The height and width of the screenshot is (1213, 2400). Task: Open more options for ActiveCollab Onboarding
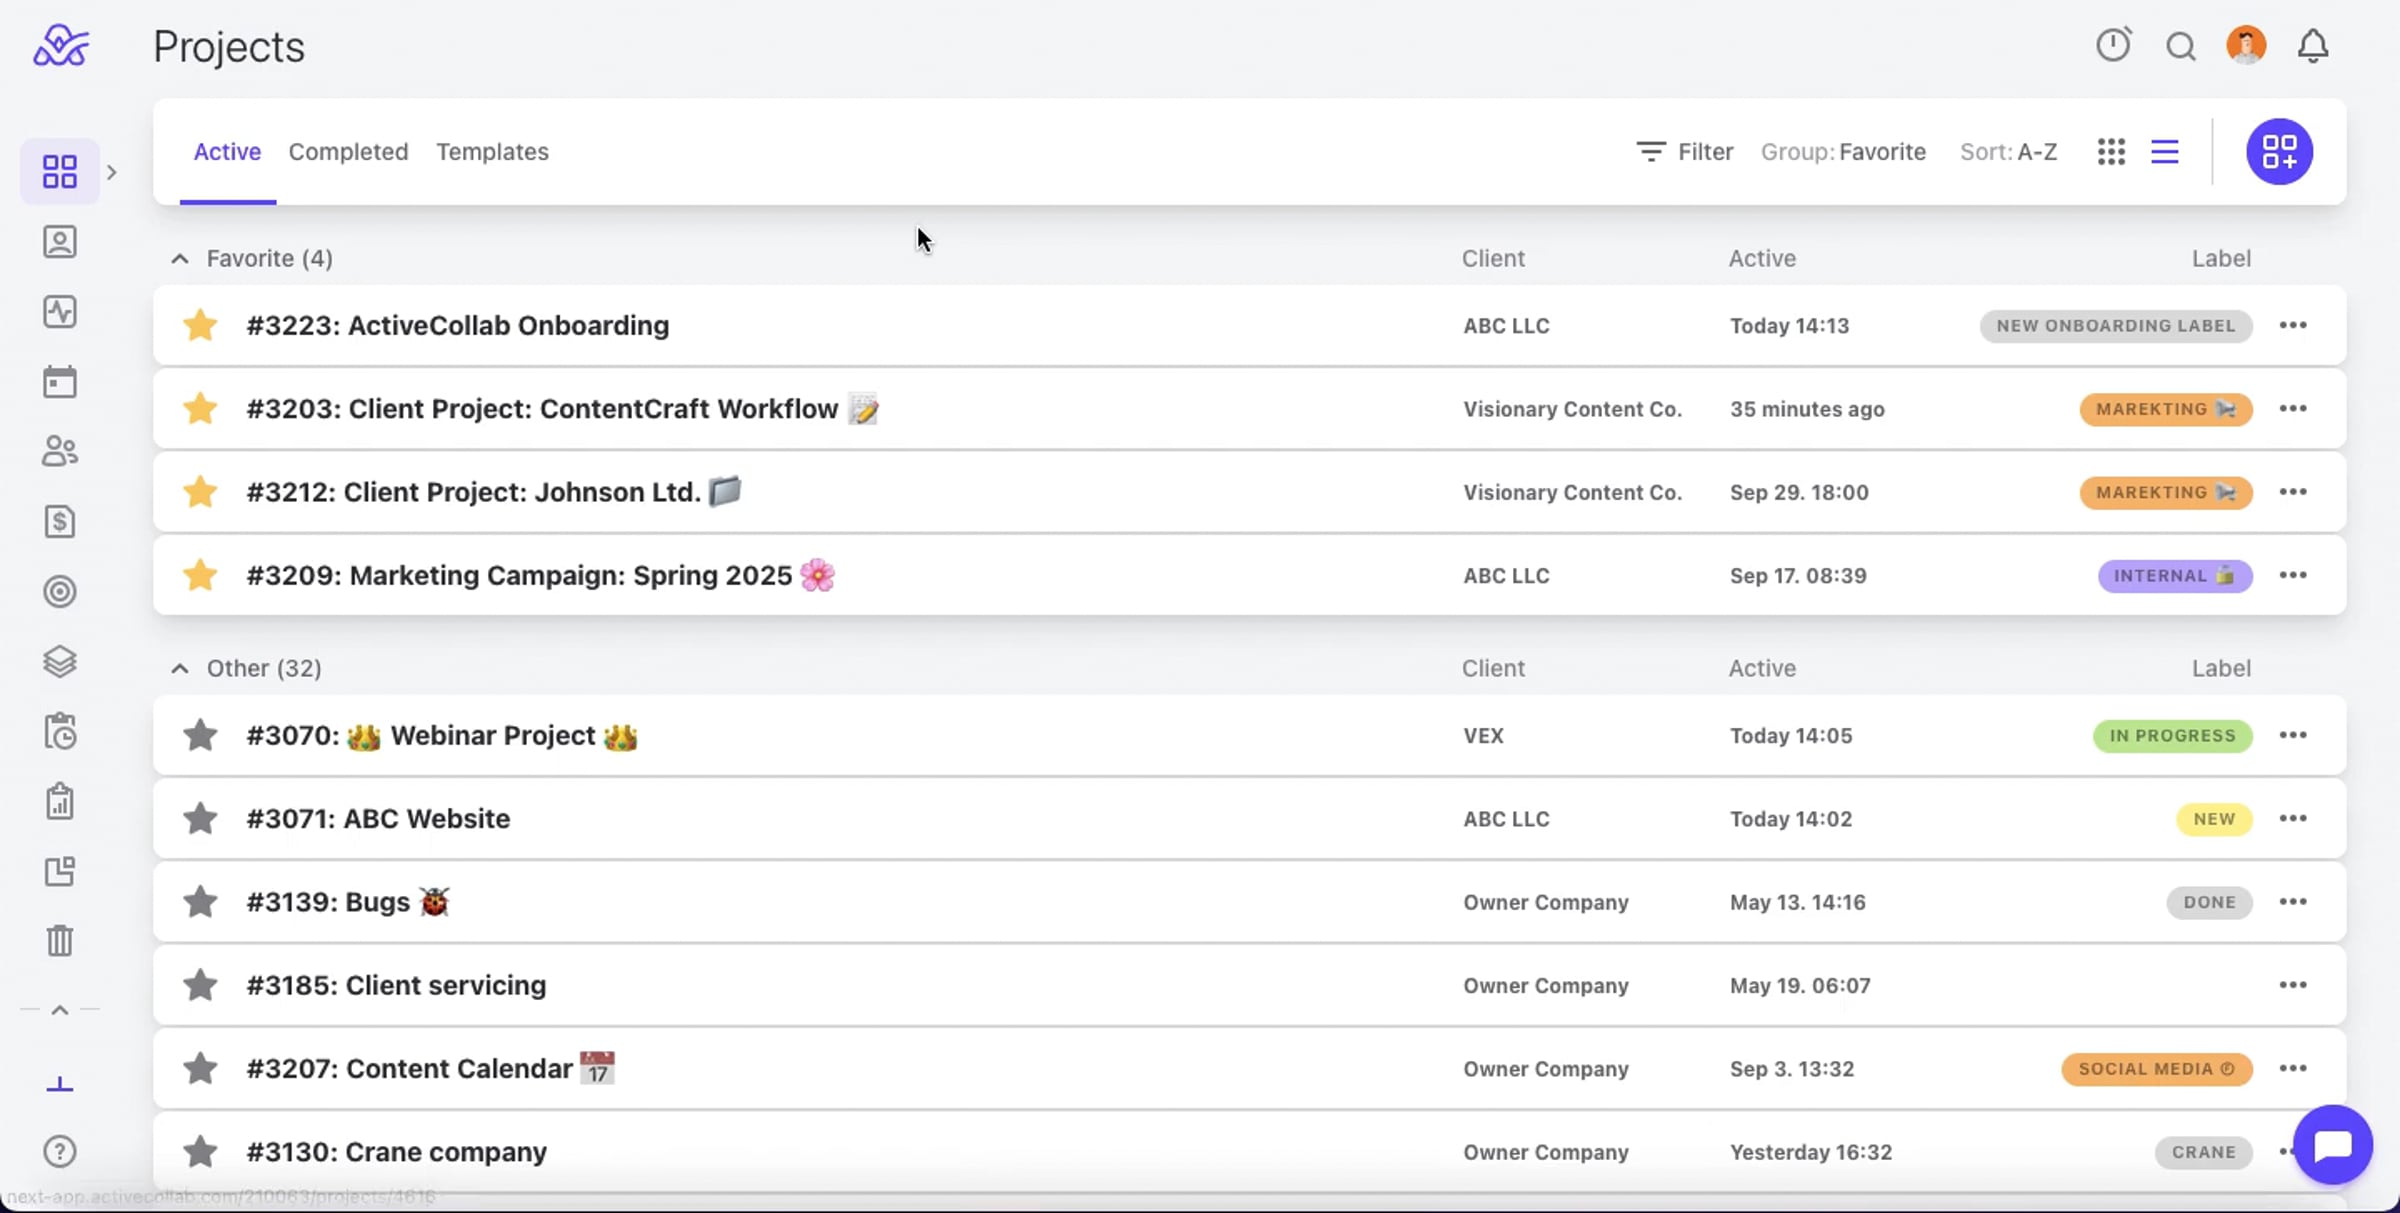point(2293,325)
